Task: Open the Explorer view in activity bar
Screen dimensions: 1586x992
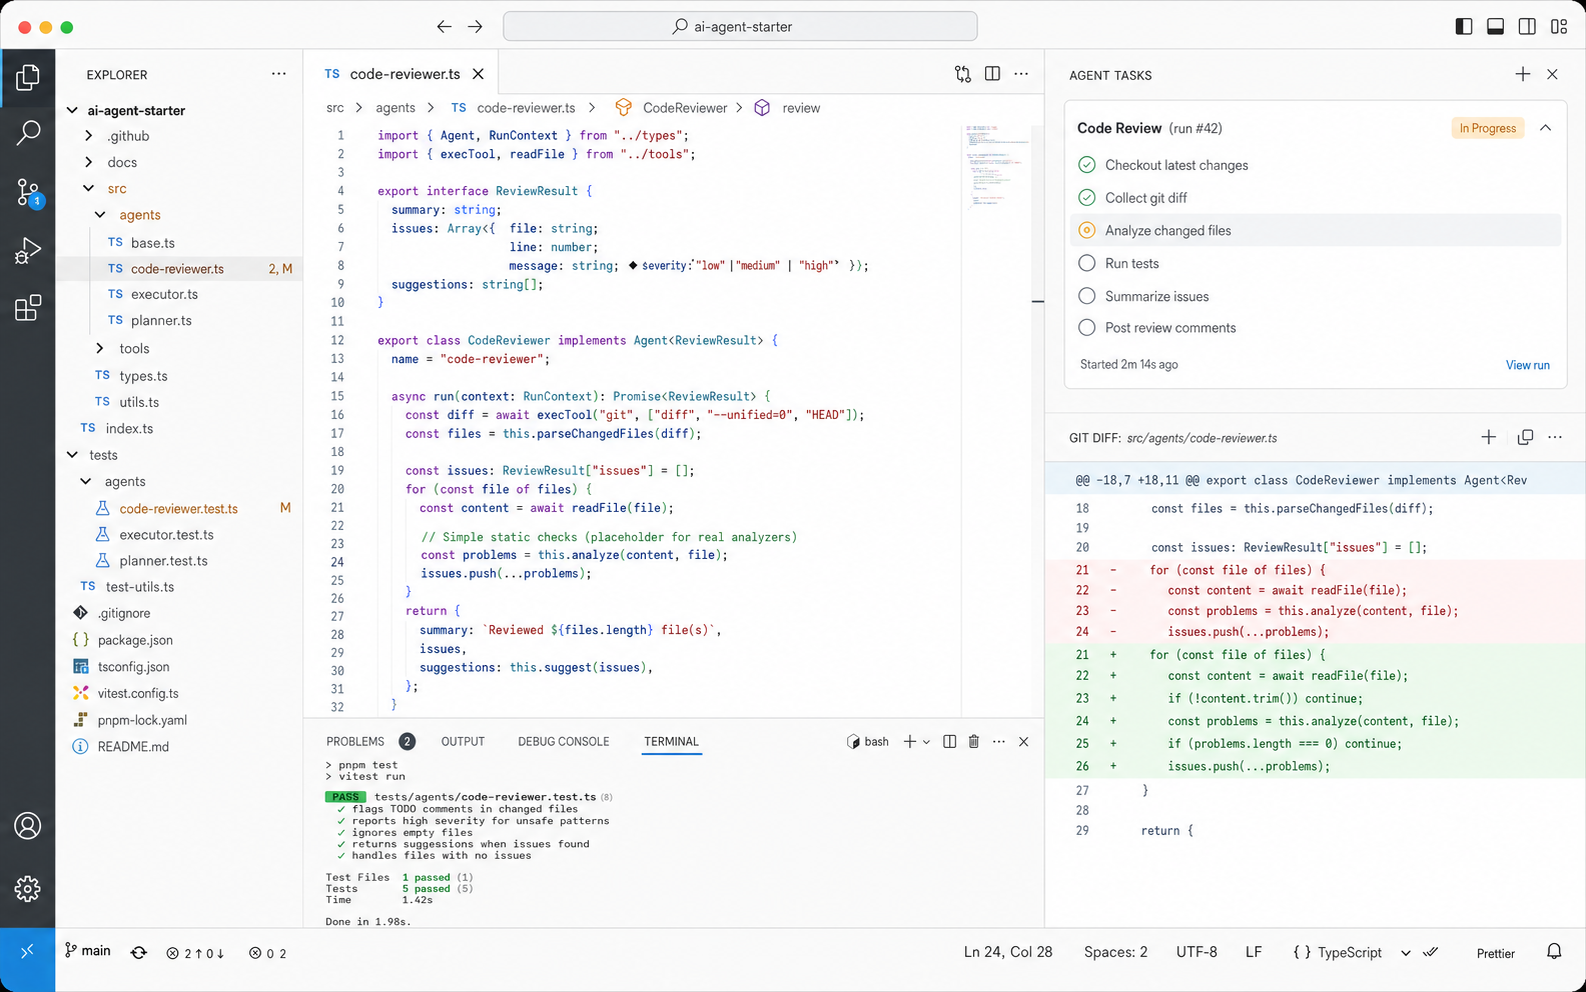Action: [x=28, y=77]
